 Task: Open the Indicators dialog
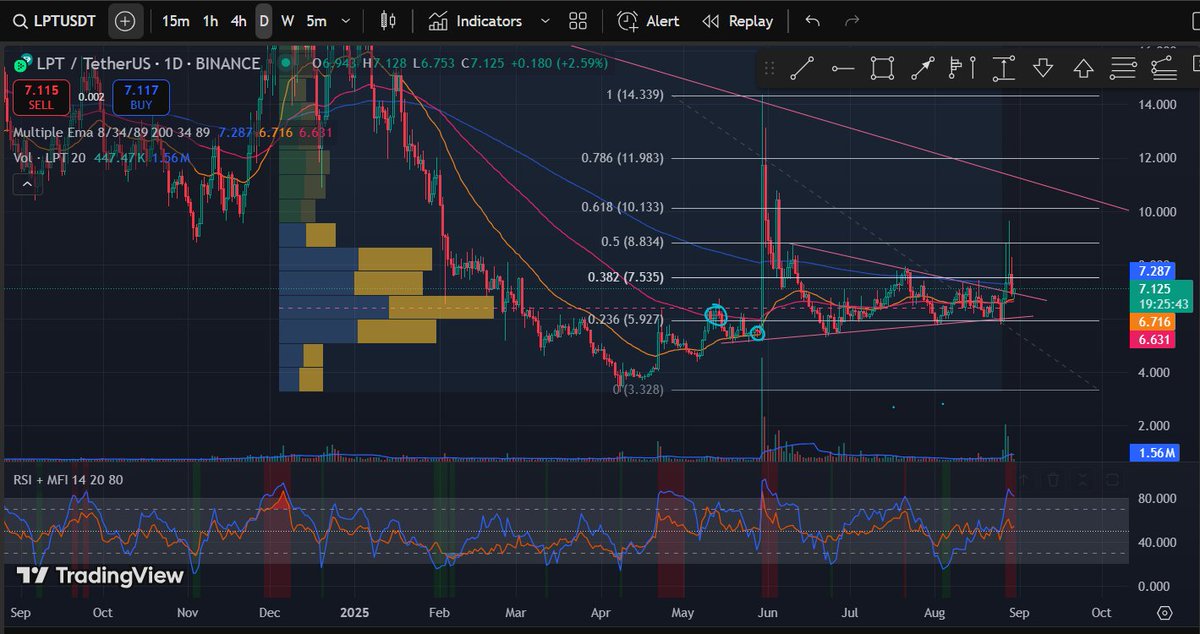[476, 21]
